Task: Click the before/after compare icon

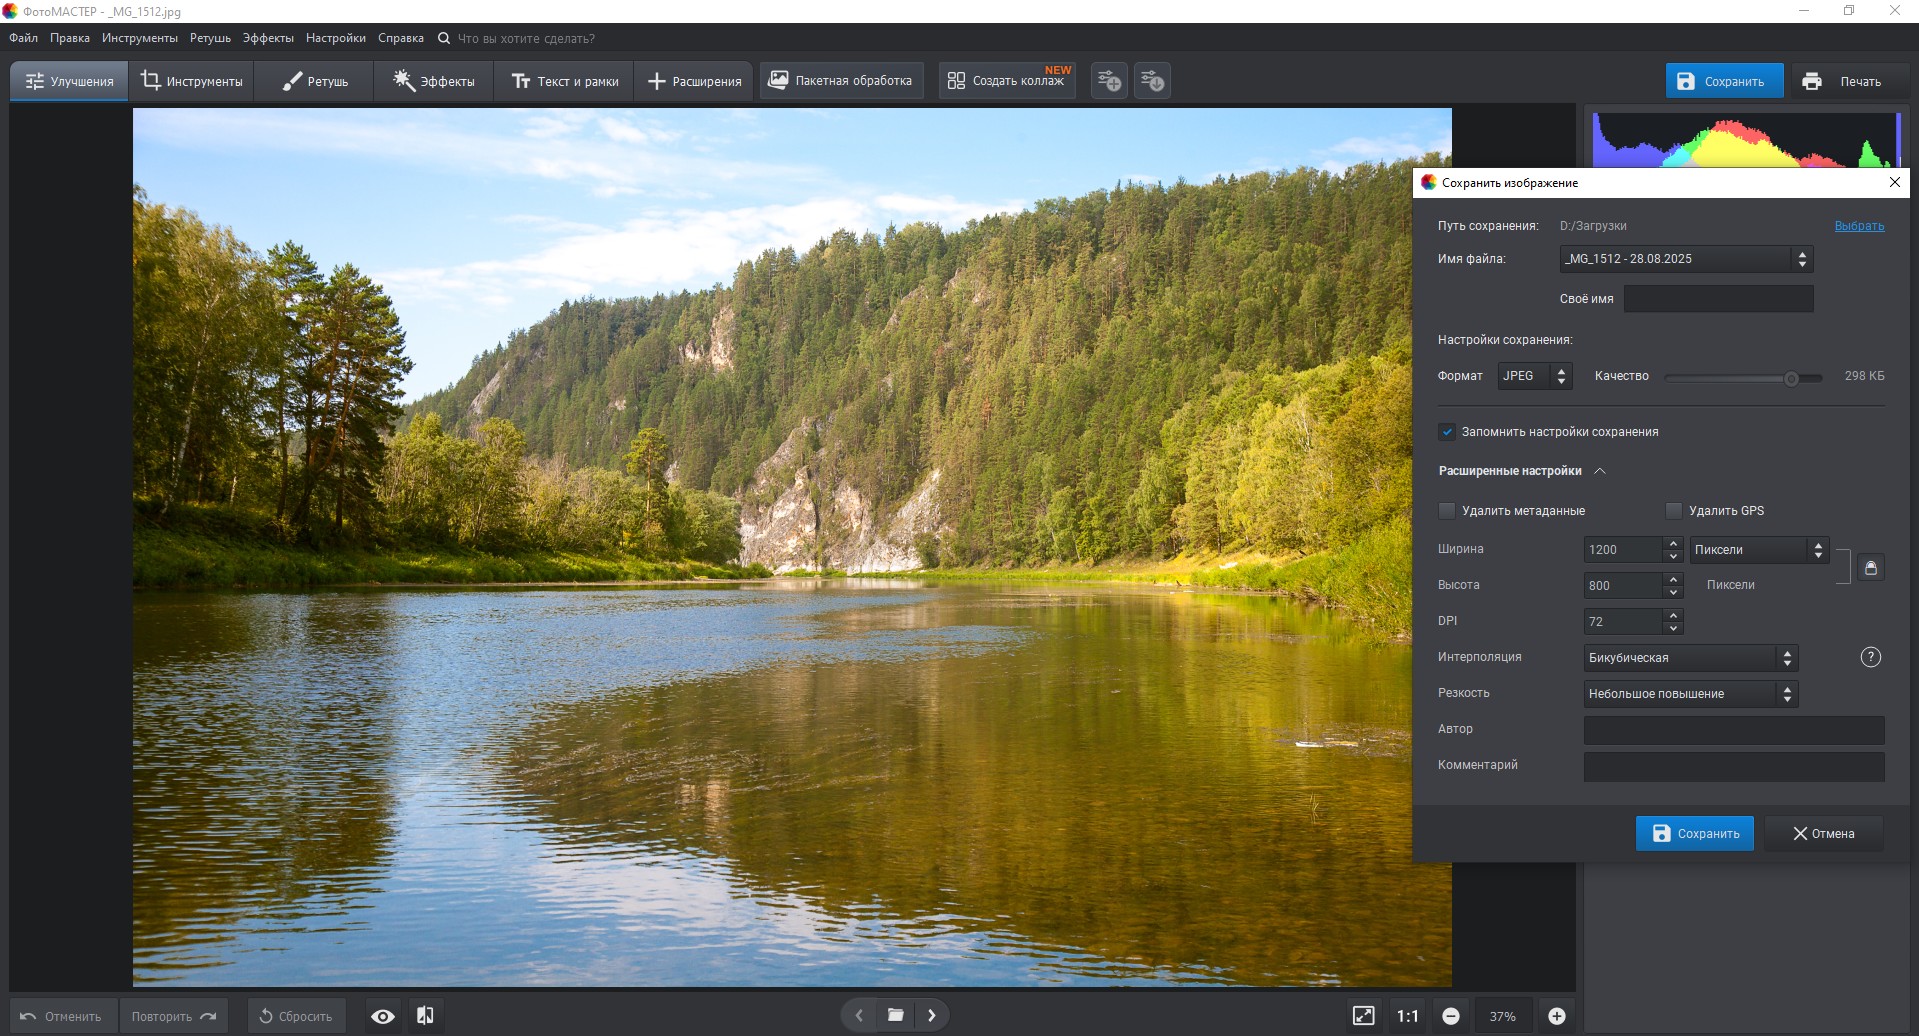Action: [425, 1016]
